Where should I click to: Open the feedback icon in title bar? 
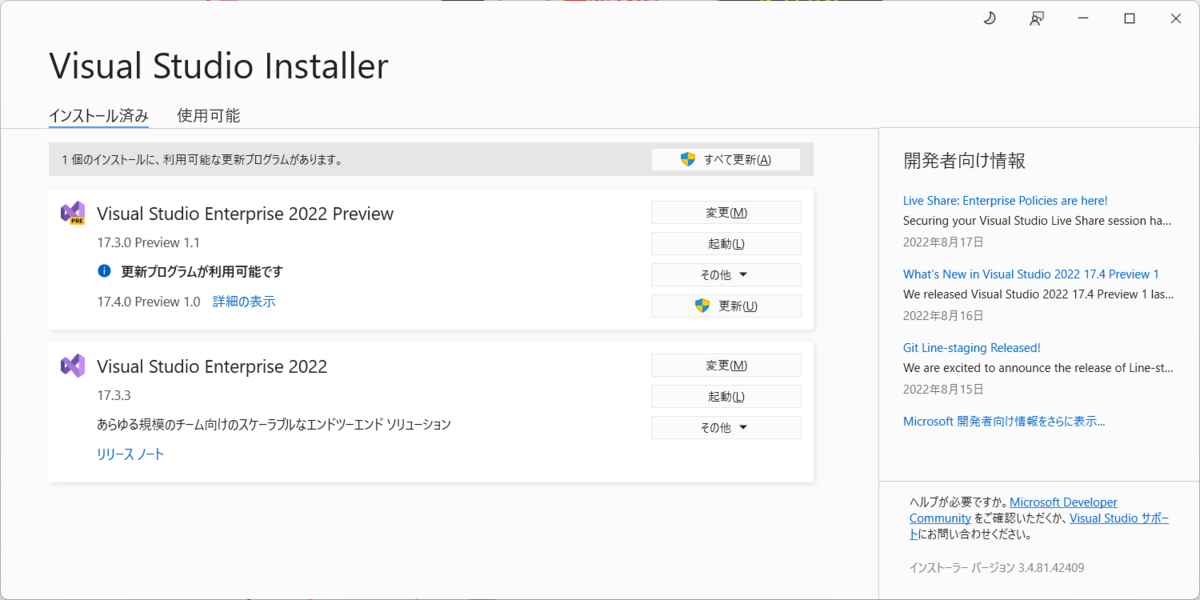pyautogui.click(x=1037, y=18)
